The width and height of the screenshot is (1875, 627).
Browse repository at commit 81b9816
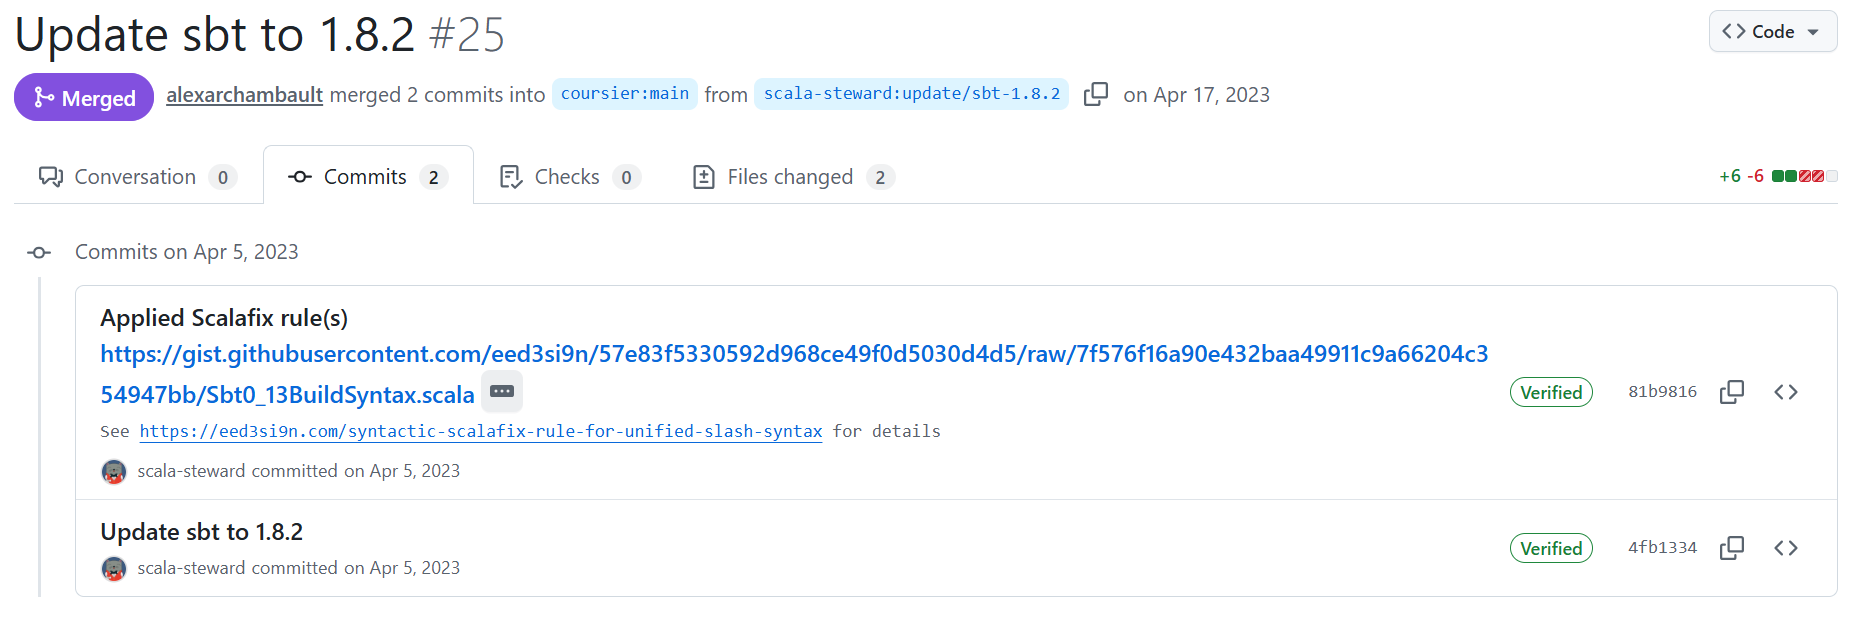(x=1786, y=392)
